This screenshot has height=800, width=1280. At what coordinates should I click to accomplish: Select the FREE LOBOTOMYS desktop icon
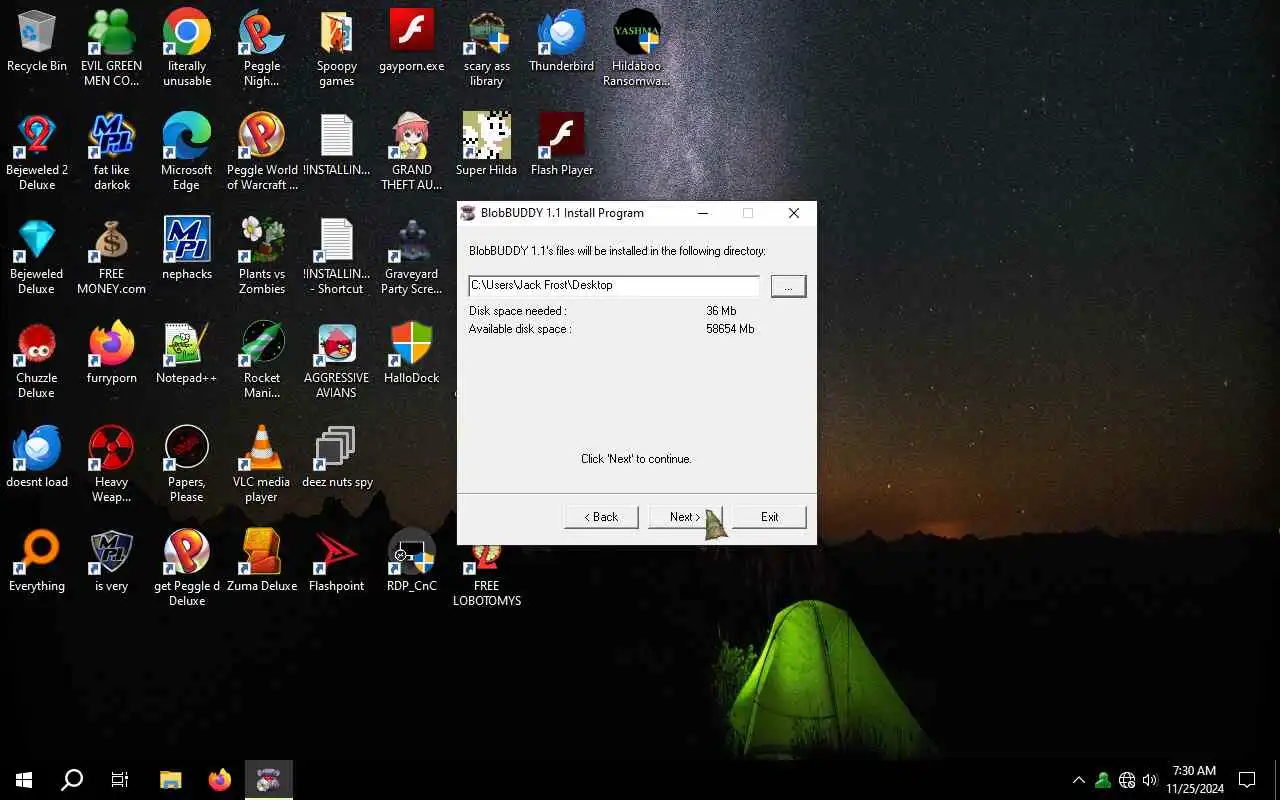(487, 575)
